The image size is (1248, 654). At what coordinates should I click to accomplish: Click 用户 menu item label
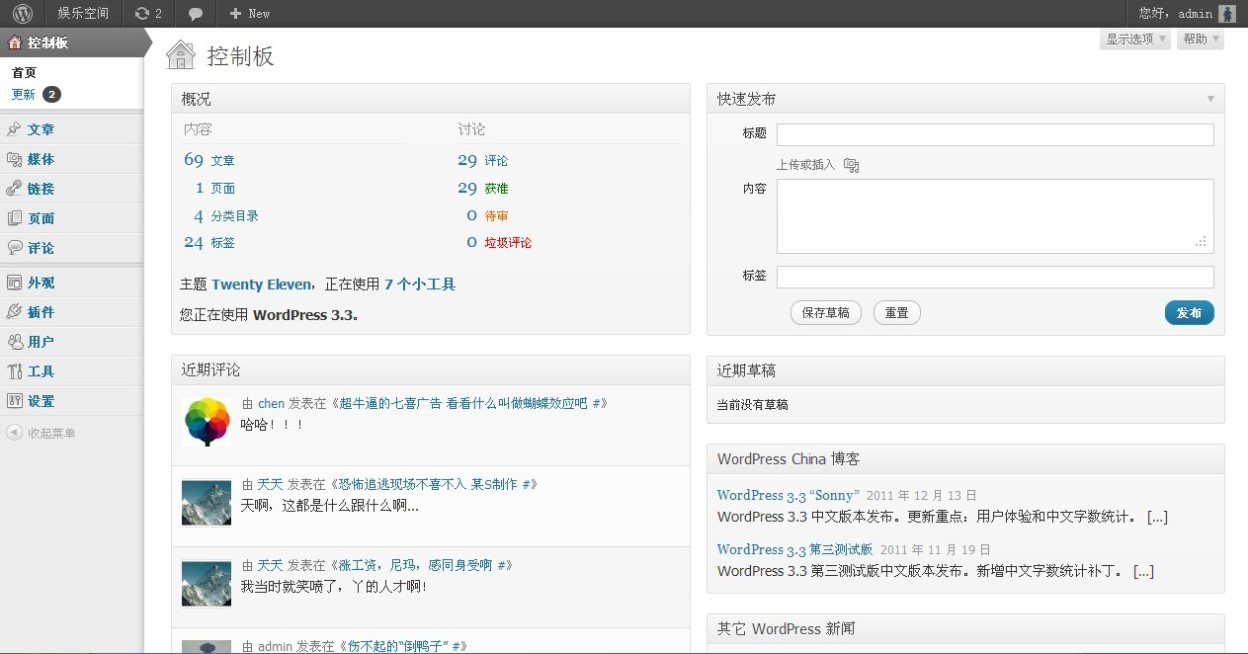coord(41,342)
